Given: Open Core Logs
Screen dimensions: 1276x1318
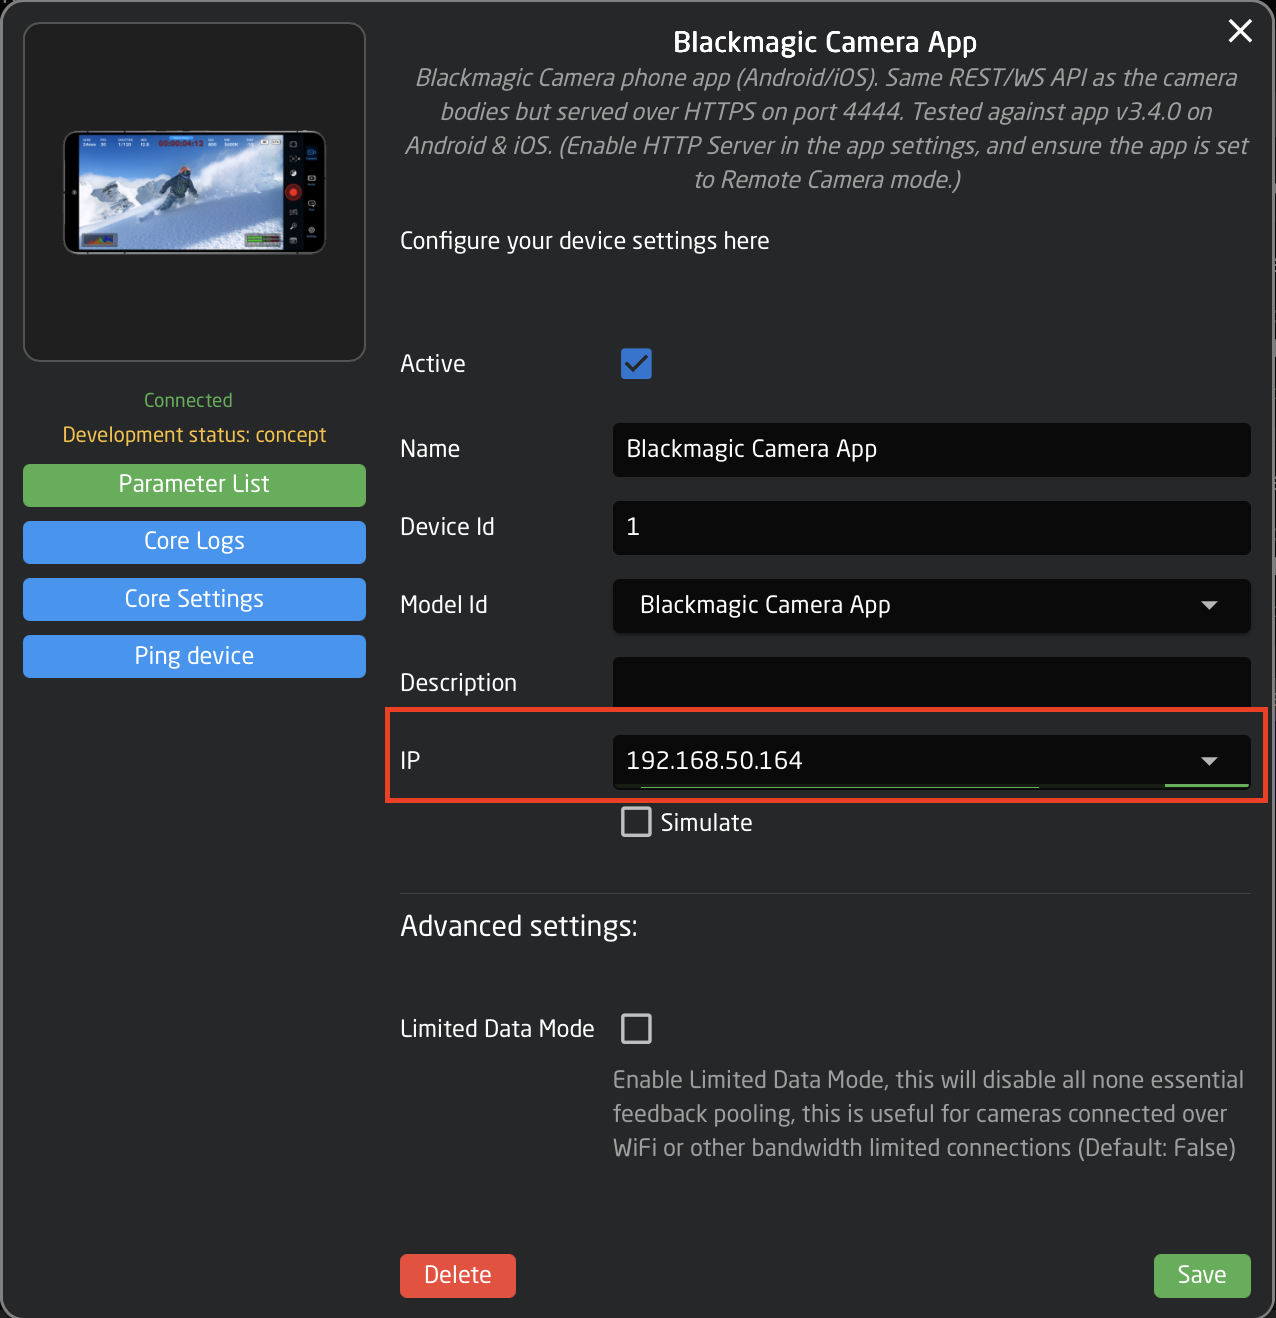Looking at the screenshot, I should (194, 542).
